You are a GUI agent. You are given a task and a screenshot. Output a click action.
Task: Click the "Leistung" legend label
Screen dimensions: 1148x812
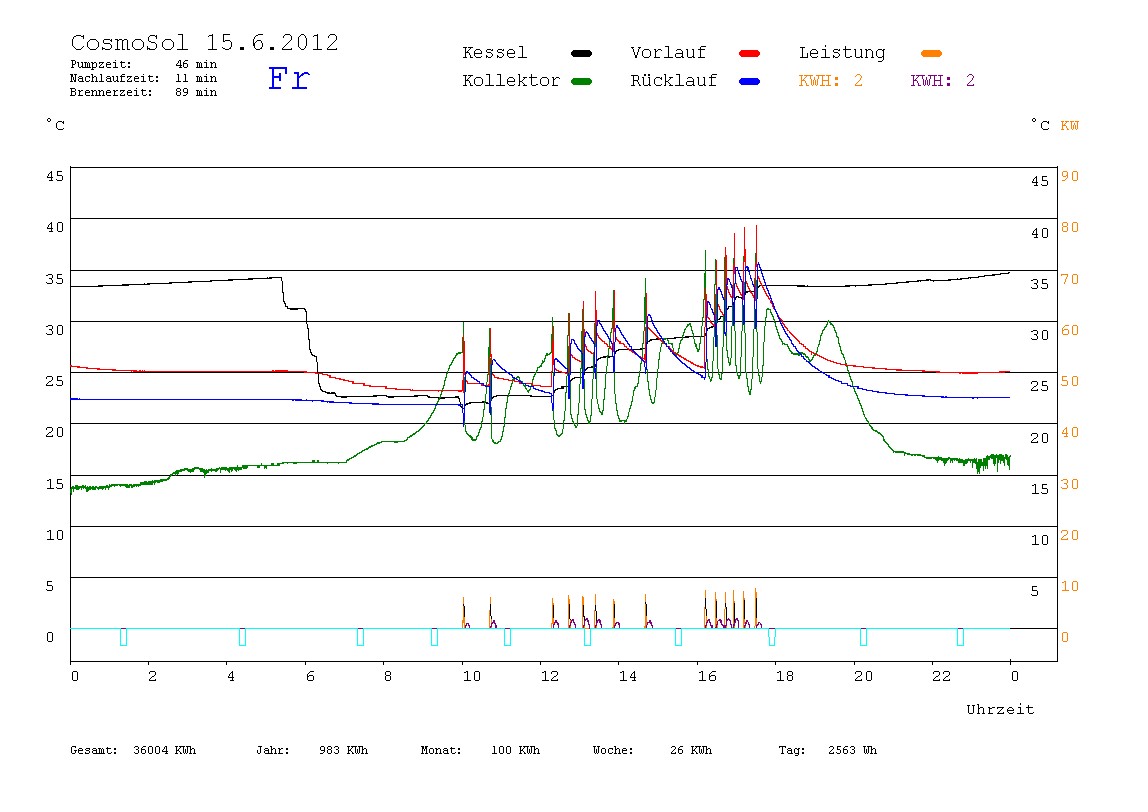pos(842,53)
